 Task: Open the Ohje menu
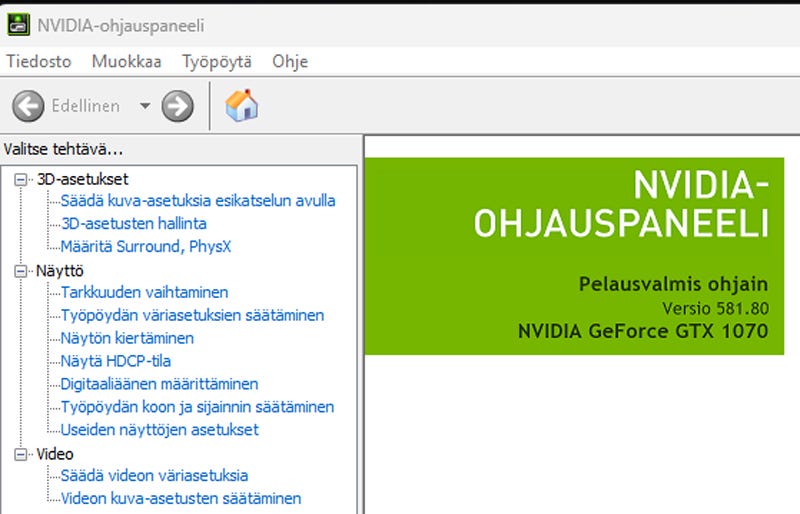[x=290, y=61]
